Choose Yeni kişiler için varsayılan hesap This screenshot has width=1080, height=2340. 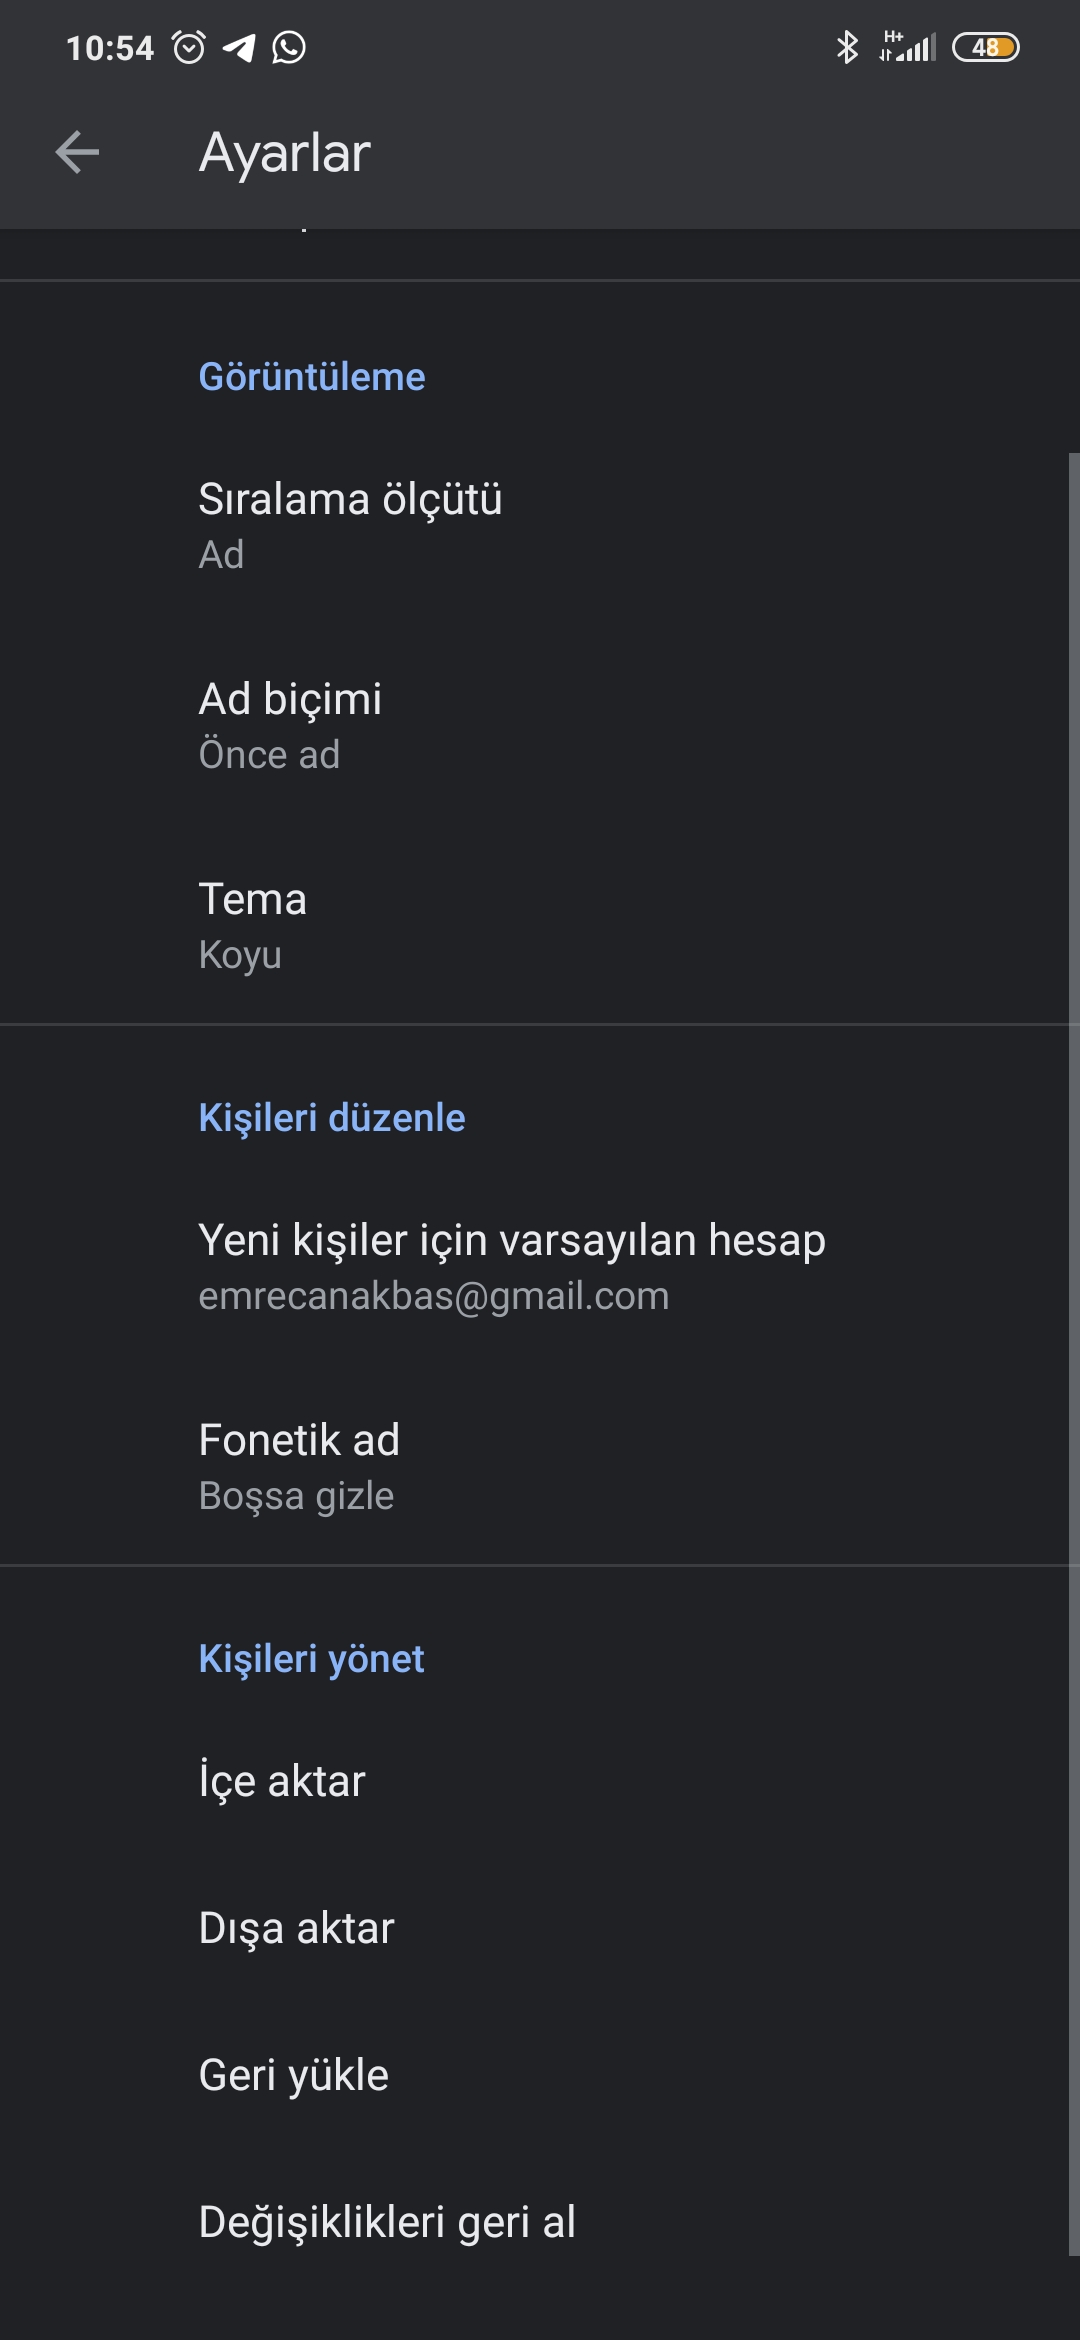[540, 1266]
